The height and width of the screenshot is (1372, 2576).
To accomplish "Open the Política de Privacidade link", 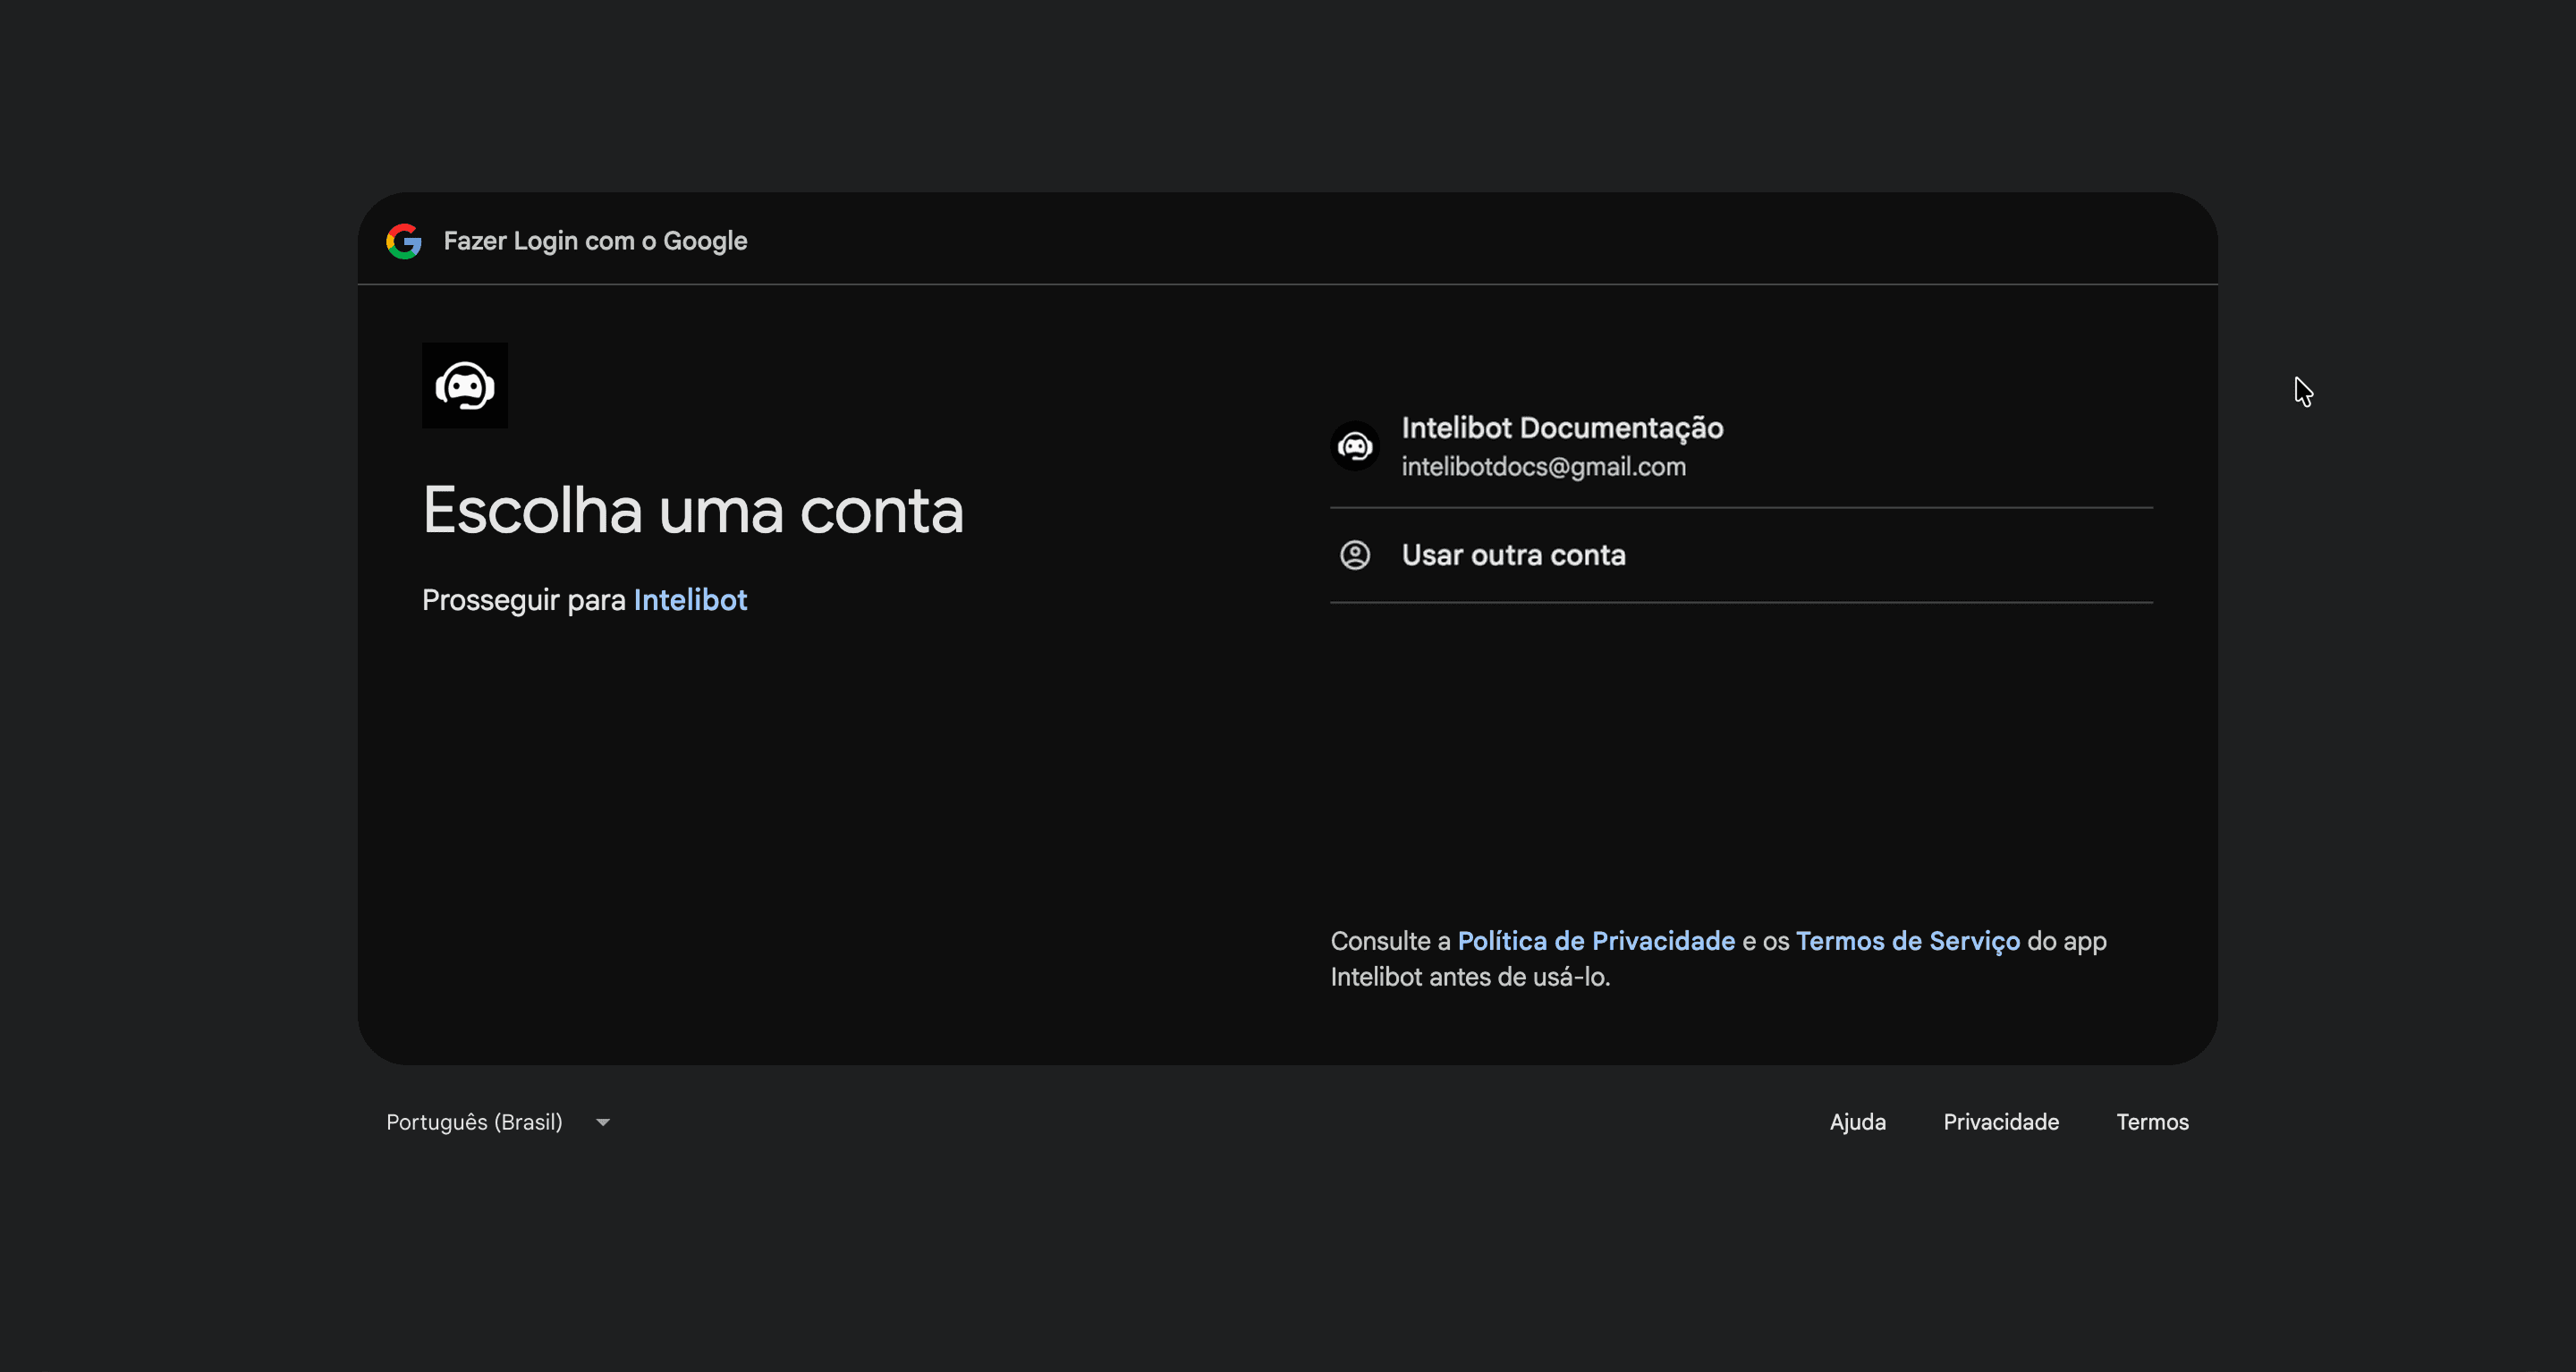I will coord(1596,941).
